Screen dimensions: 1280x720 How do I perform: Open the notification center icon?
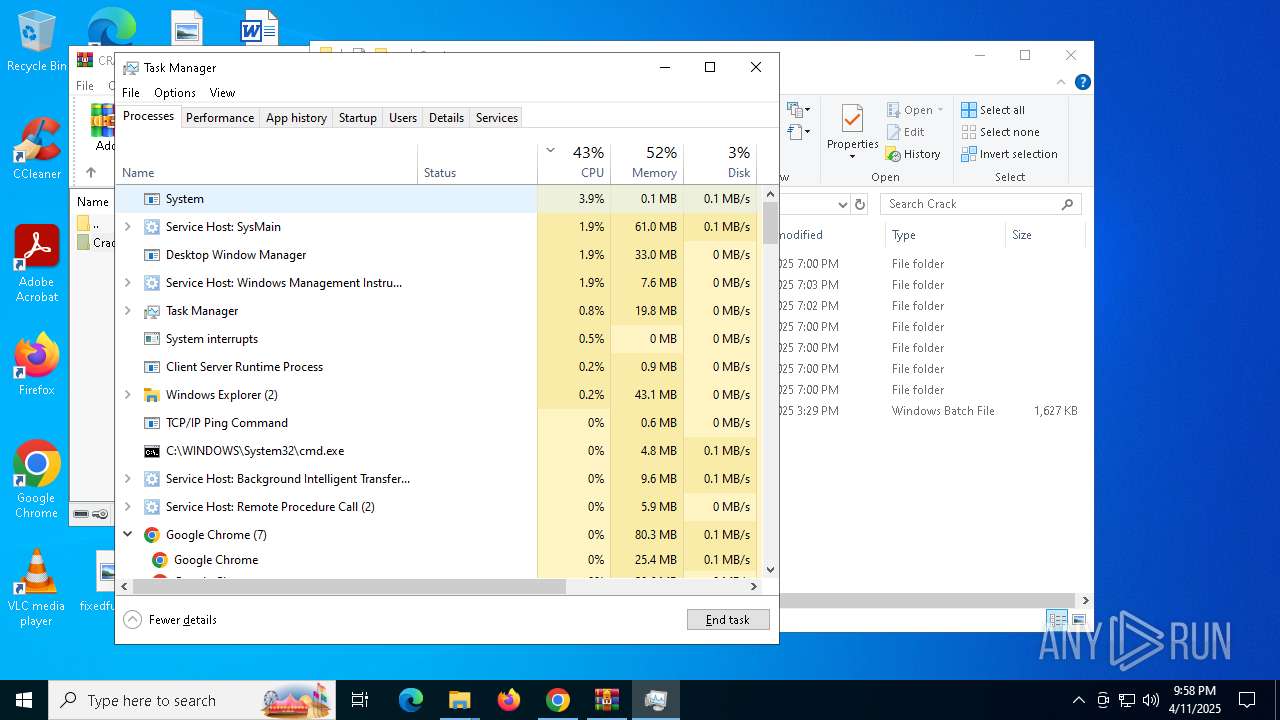(1247, 700)
